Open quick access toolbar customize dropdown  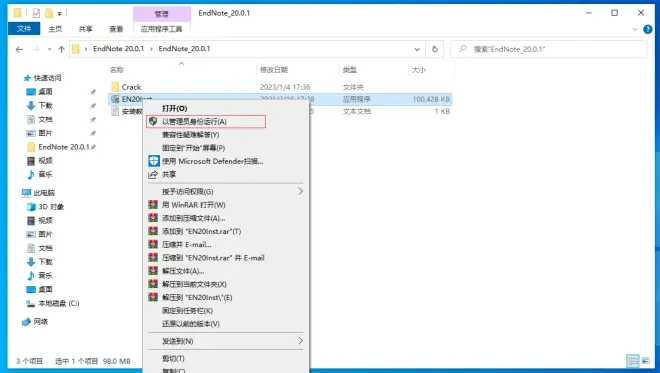pyautogui.click(x=60, y=13)
